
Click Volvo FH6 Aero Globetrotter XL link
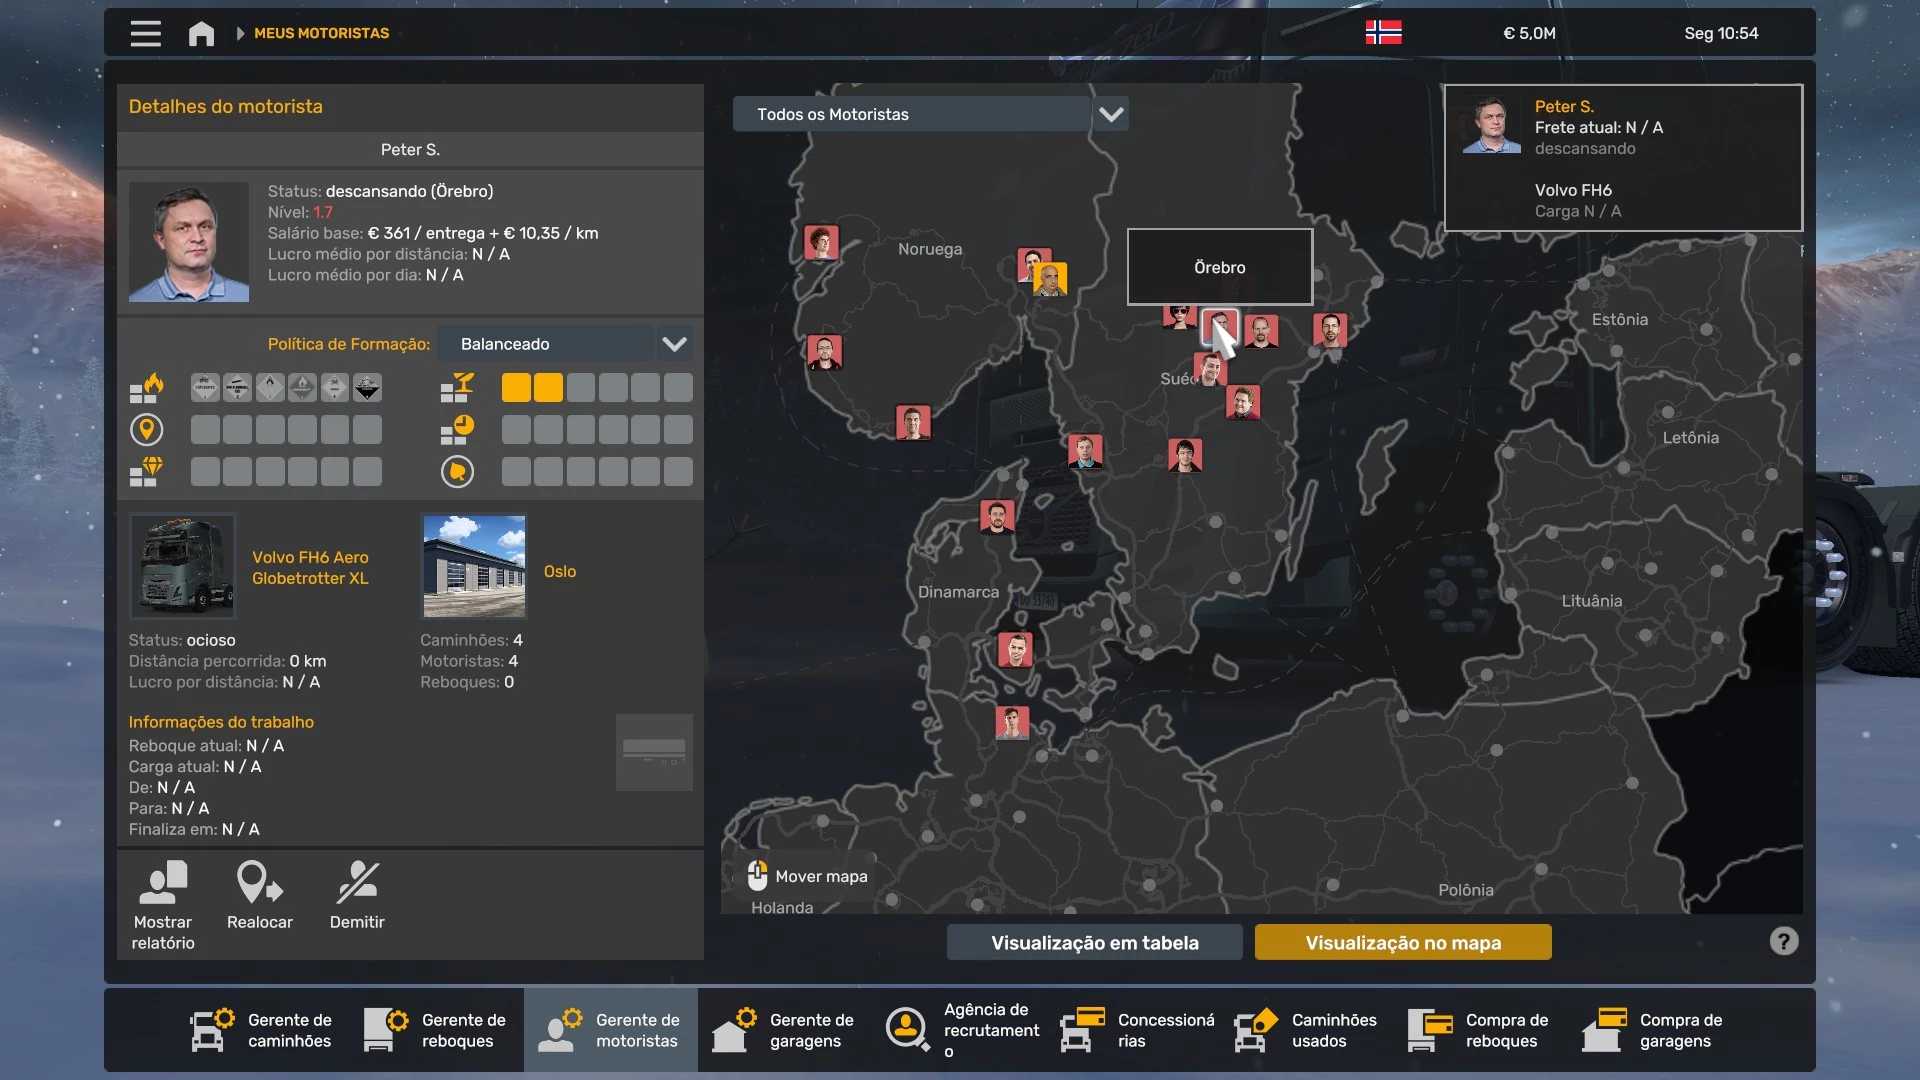[x=310, y=567]
